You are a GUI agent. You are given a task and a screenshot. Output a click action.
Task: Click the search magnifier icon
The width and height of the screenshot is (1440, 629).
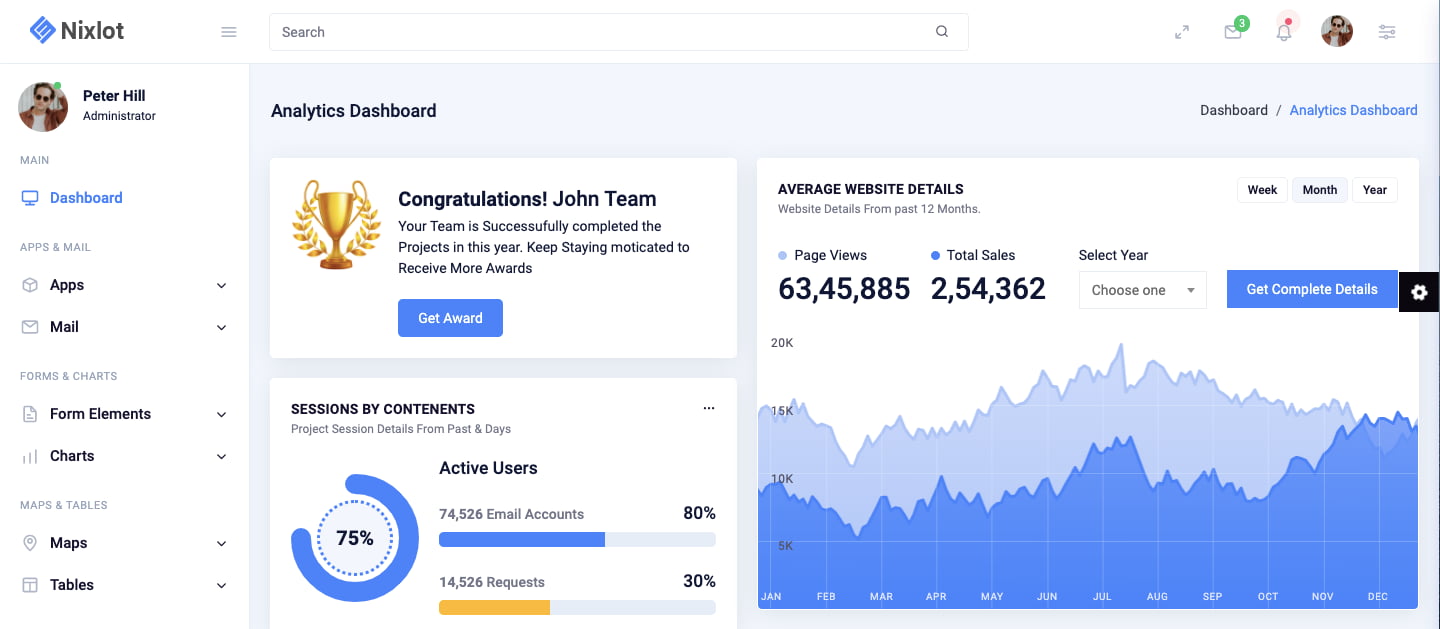941,31
